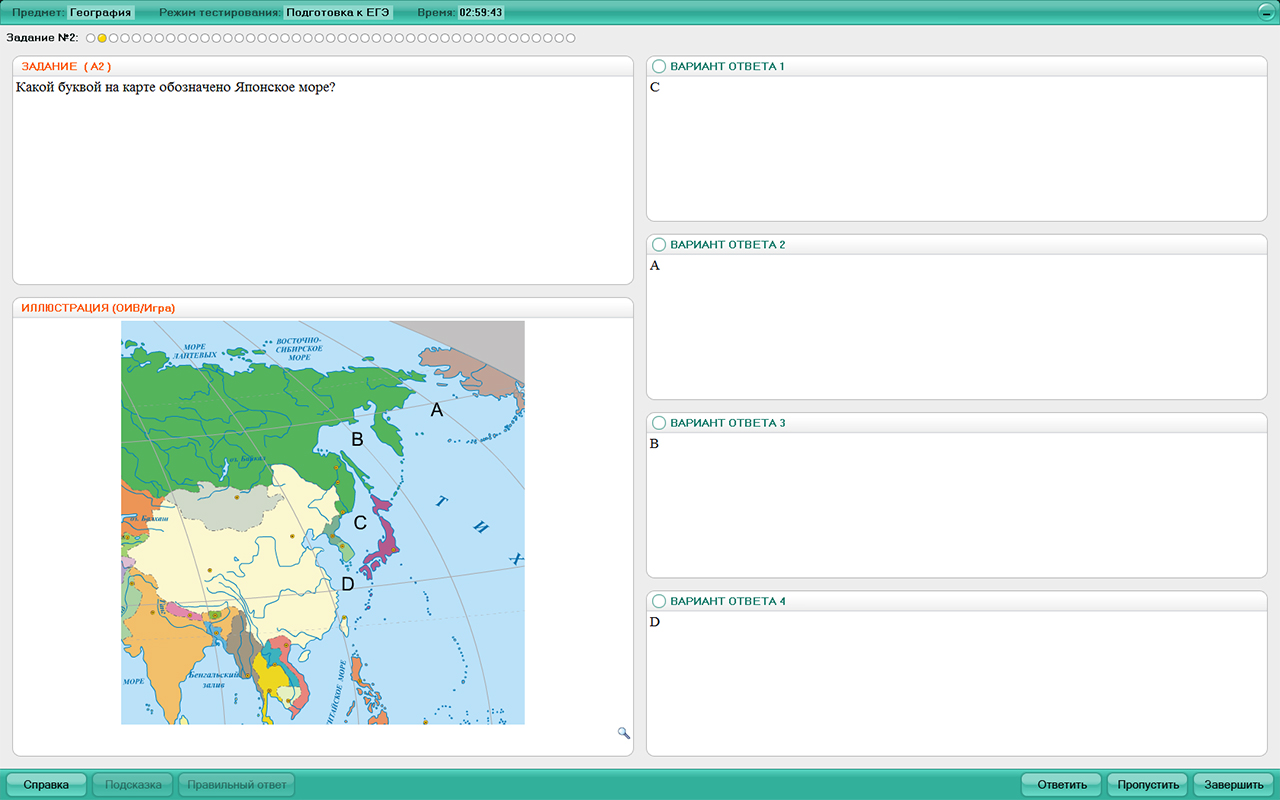Pick Вариант ответа 4 radio button
Image resolution: width=1280 pixels, height=800 pixels.
pos(659,601)
